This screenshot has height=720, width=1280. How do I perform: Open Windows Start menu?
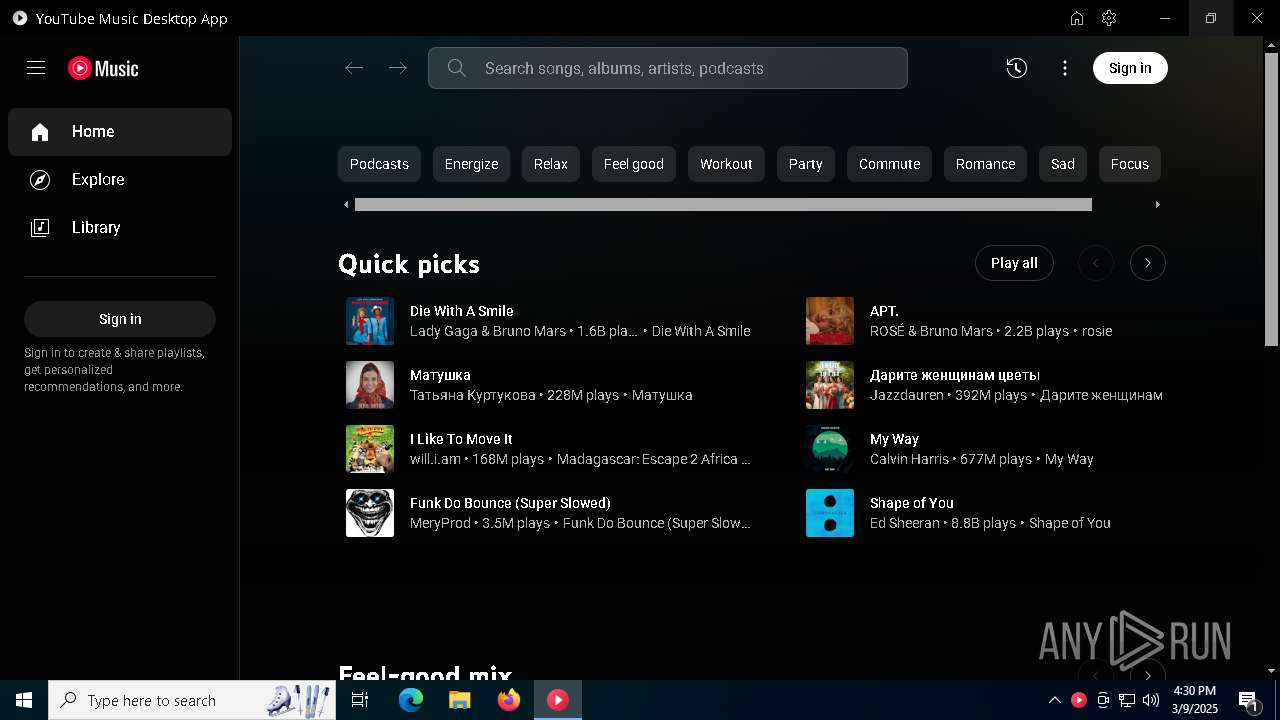coord(24,700)
